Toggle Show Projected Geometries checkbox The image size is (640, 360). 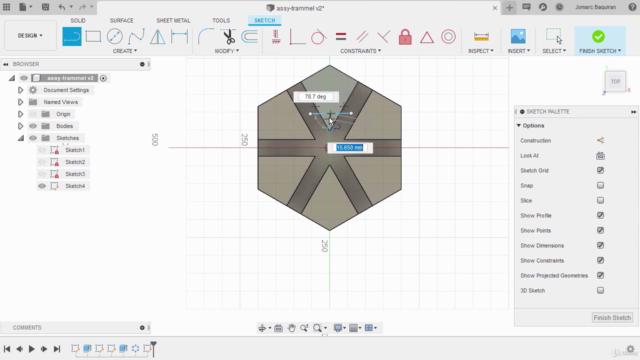tap(600, 275)
